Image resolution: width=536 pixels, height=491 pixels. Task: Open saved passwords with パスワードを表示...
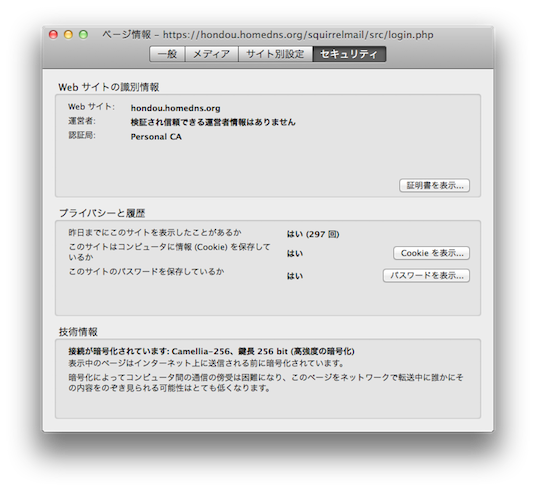point(426,276)
